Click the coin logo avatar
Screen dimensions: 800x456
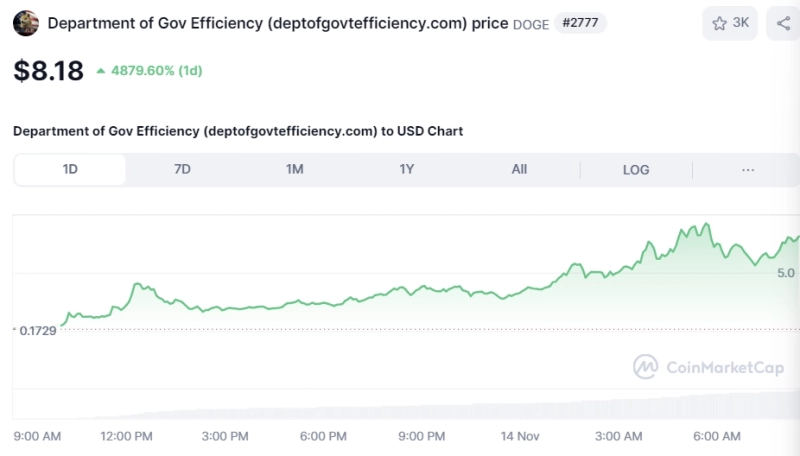(26, 23)
